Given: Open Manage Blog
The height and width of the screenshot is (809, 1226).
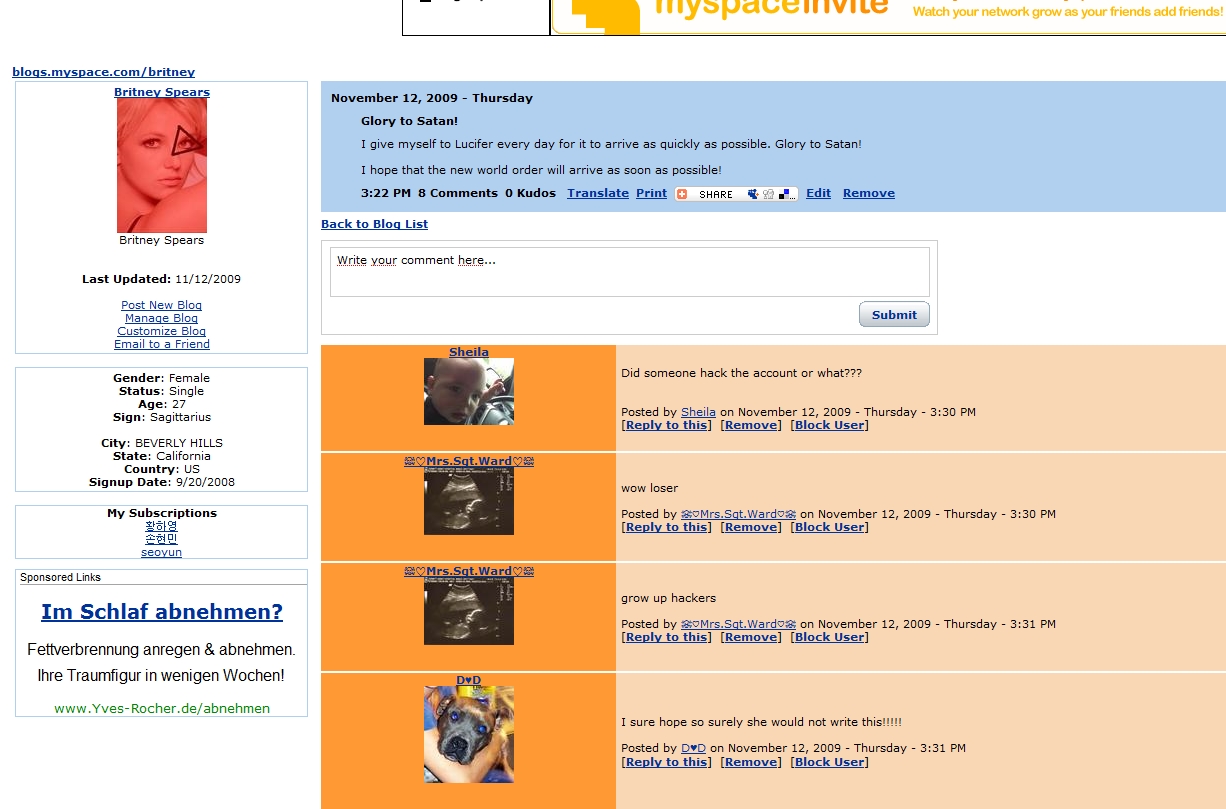Looking at the screenshot, I should pos(162,318).
